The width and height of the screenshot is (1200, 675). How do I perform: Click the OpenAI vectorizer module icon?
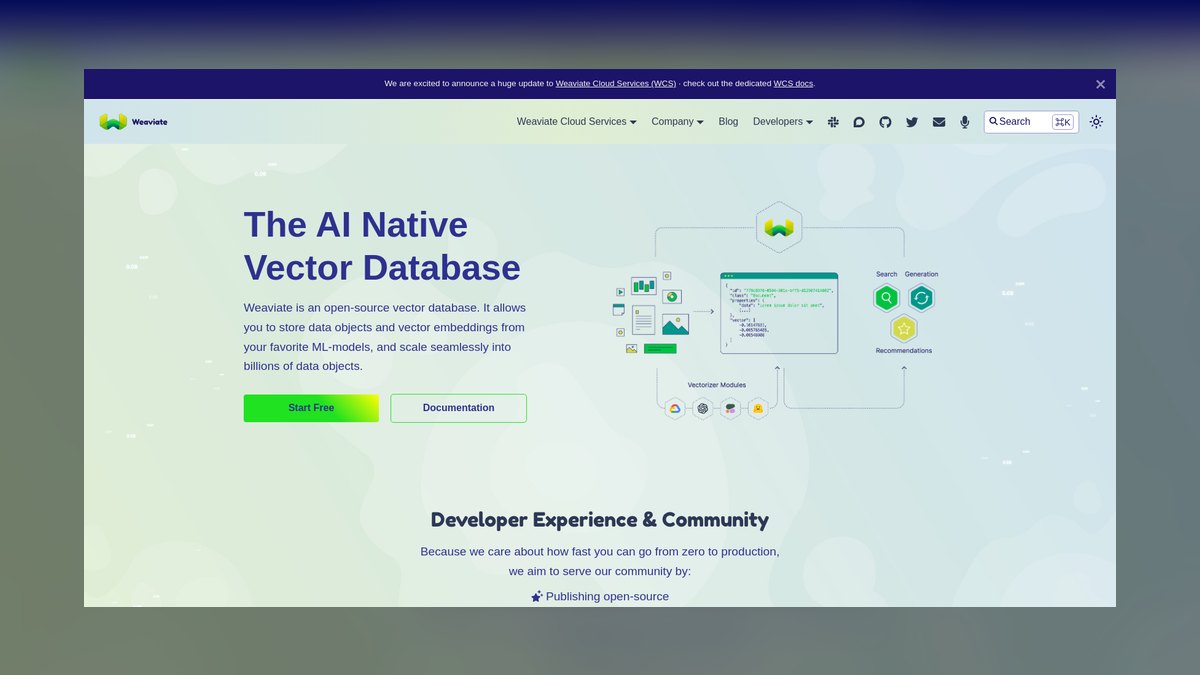tap(703, 408)
